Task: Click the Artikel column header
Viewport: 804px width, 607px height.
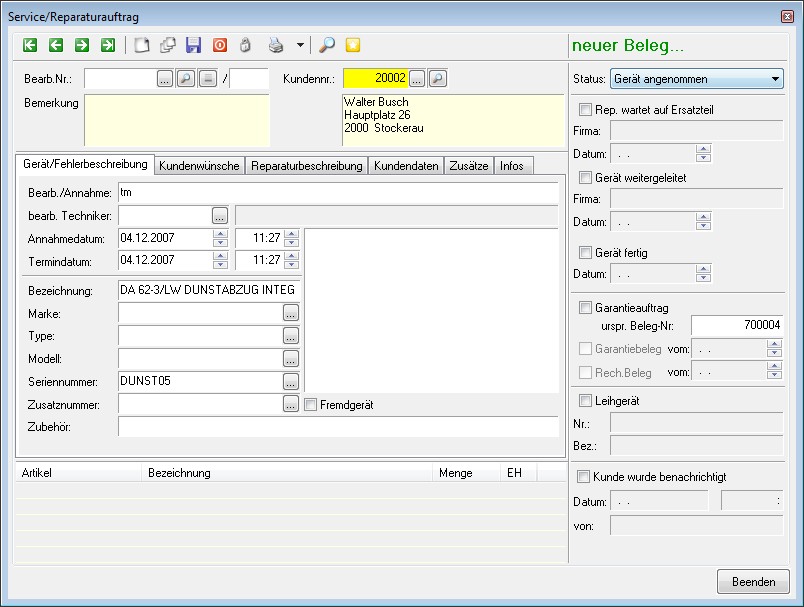Action: click(x=78, y=473)
